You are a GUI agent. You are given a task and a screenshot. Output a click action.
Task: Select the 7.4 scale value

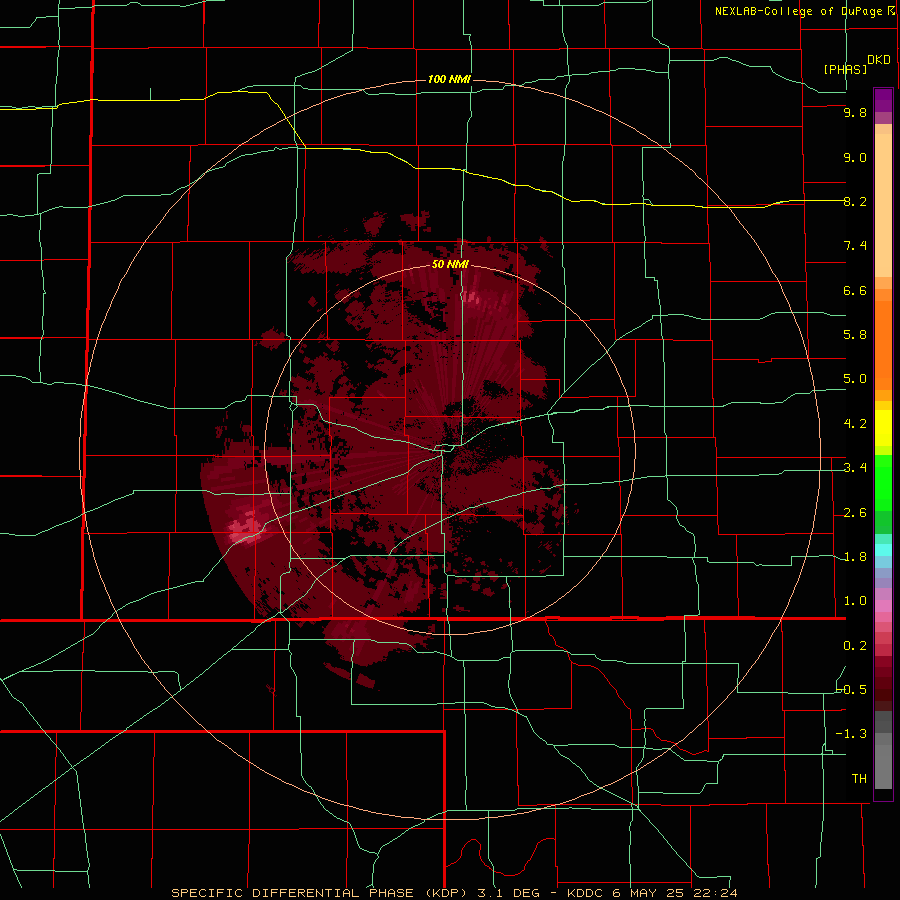point(855,246)
